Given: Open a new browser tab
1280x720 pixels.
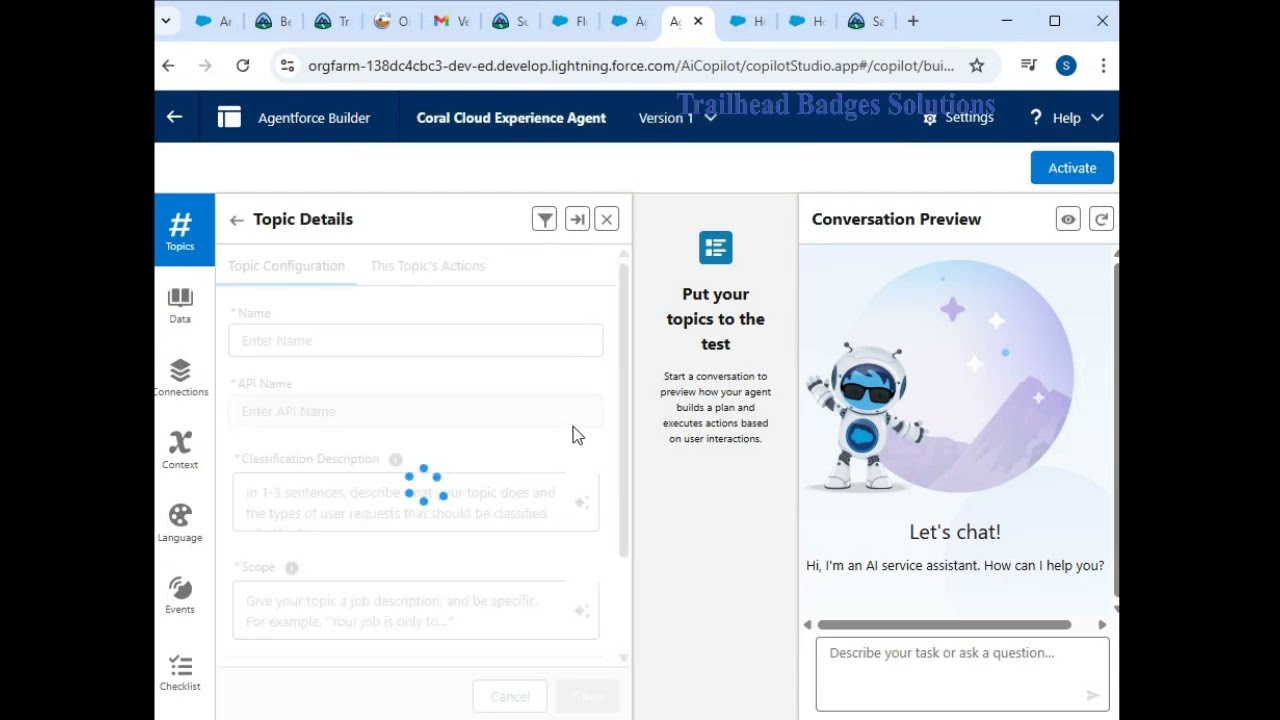Looking at the screenshot, I should pyautogui.click(x=913, y=21).
